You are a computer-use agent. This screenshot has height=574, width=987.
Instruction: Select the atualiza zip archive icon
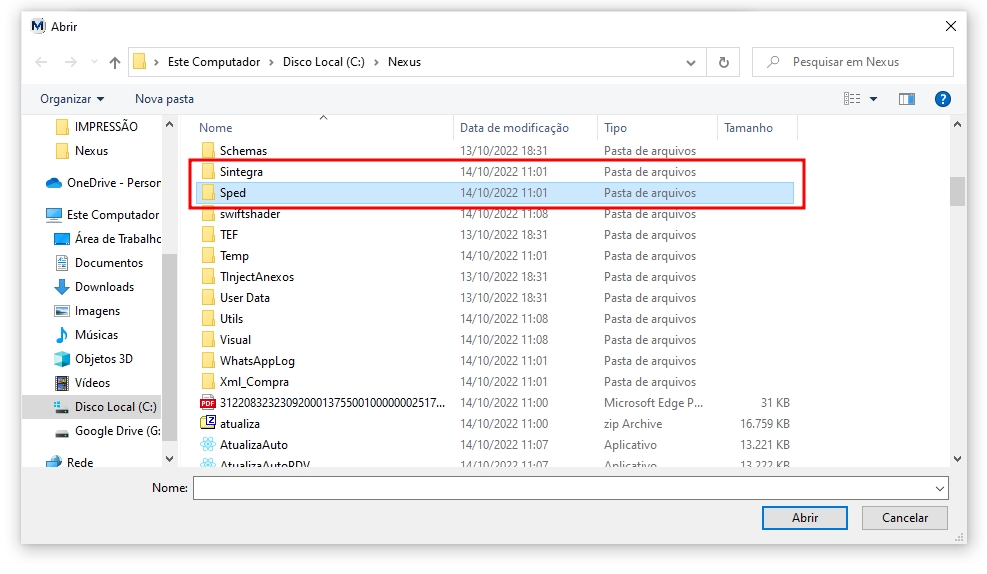[x=208, y=424]
